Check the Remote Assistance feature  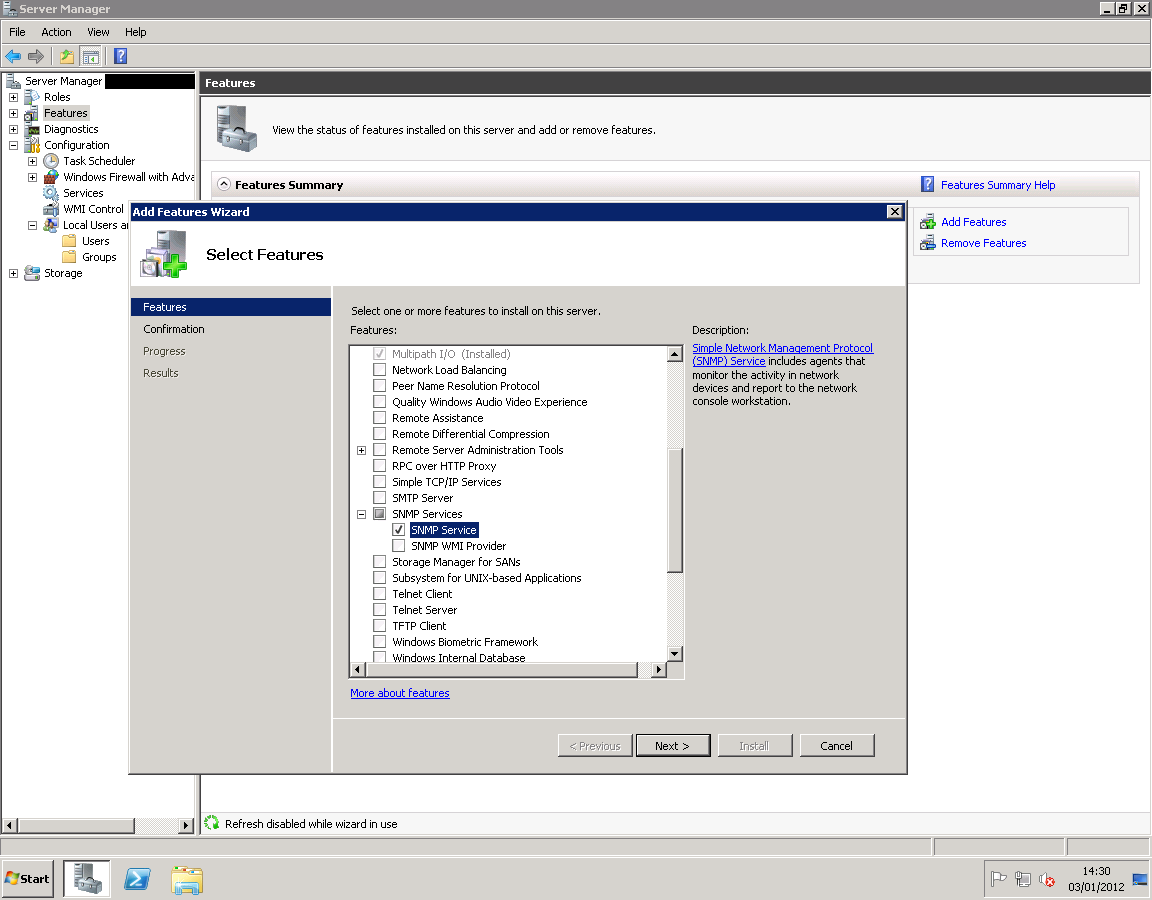coord(380,418)
